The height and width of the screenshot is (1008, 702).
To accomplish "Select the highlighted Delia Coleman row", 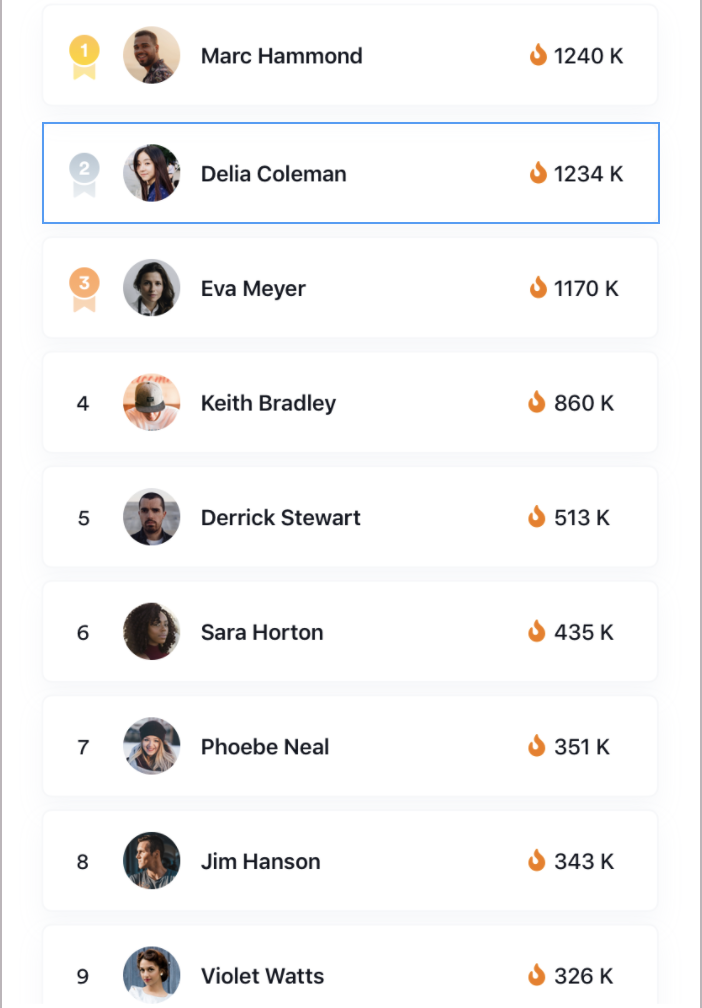I will click(351, 173).
